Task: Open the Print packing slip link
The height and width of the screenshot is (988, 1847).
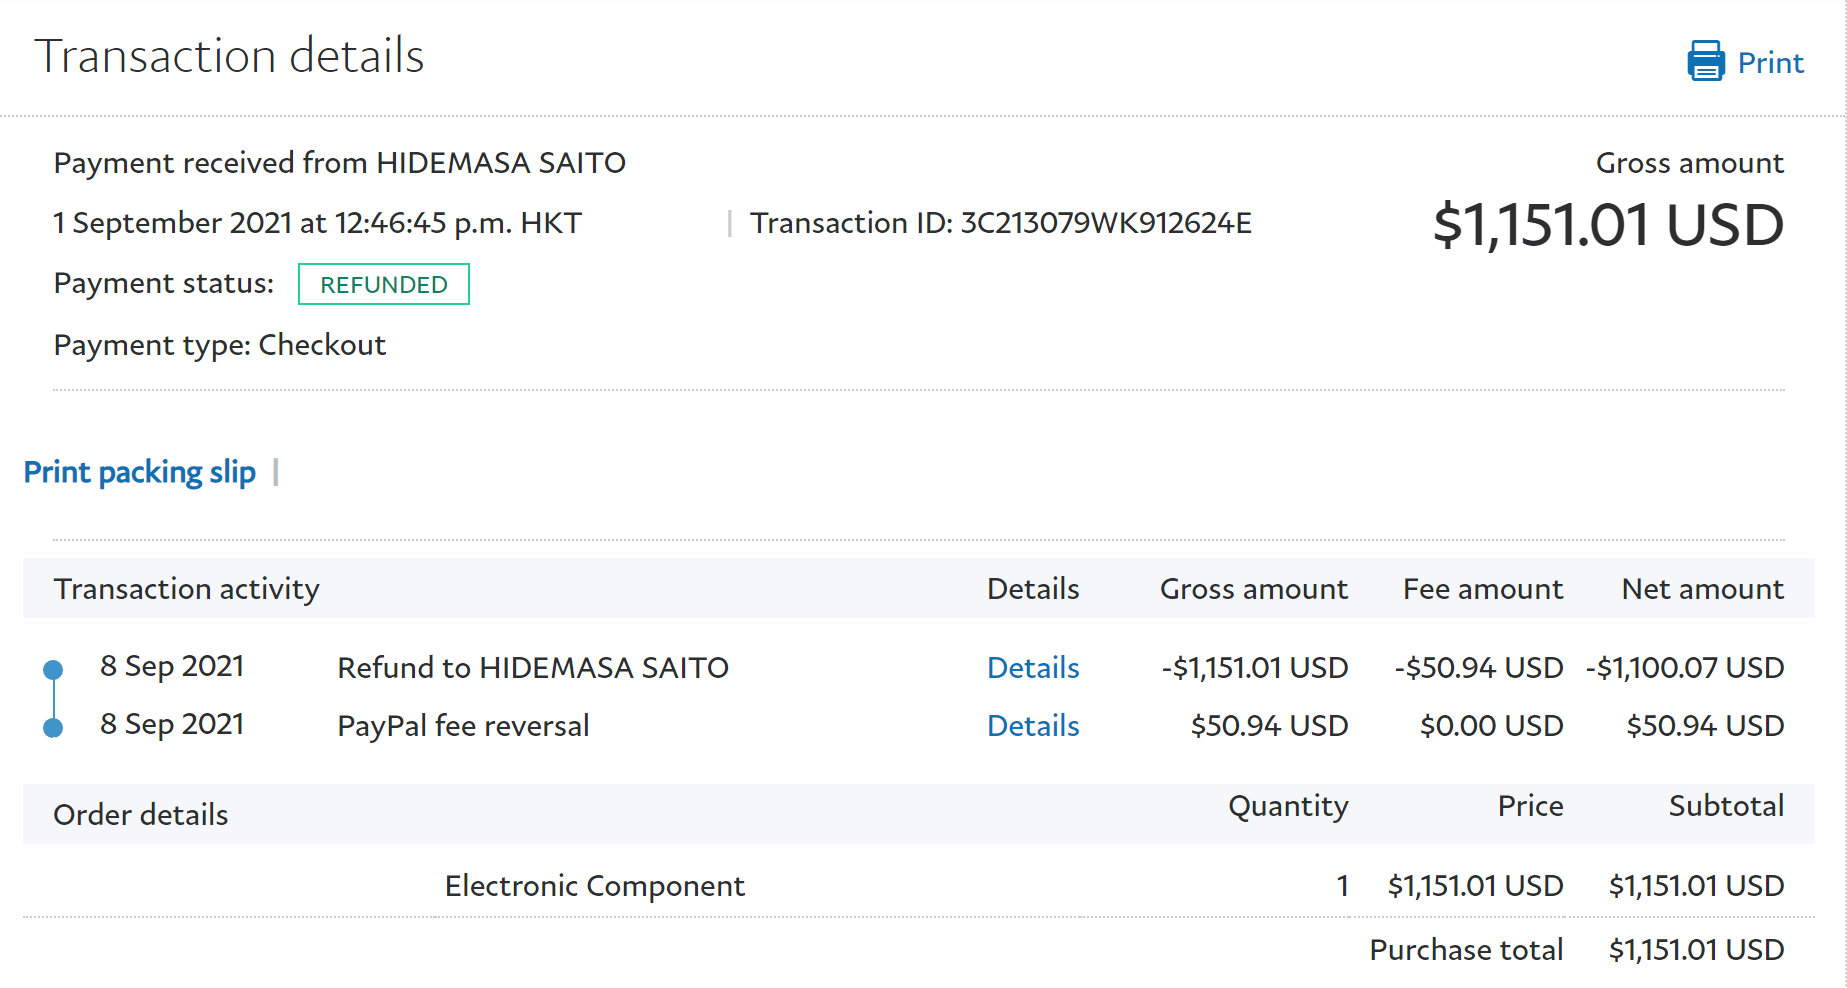Action: click(x=140, y=472)
